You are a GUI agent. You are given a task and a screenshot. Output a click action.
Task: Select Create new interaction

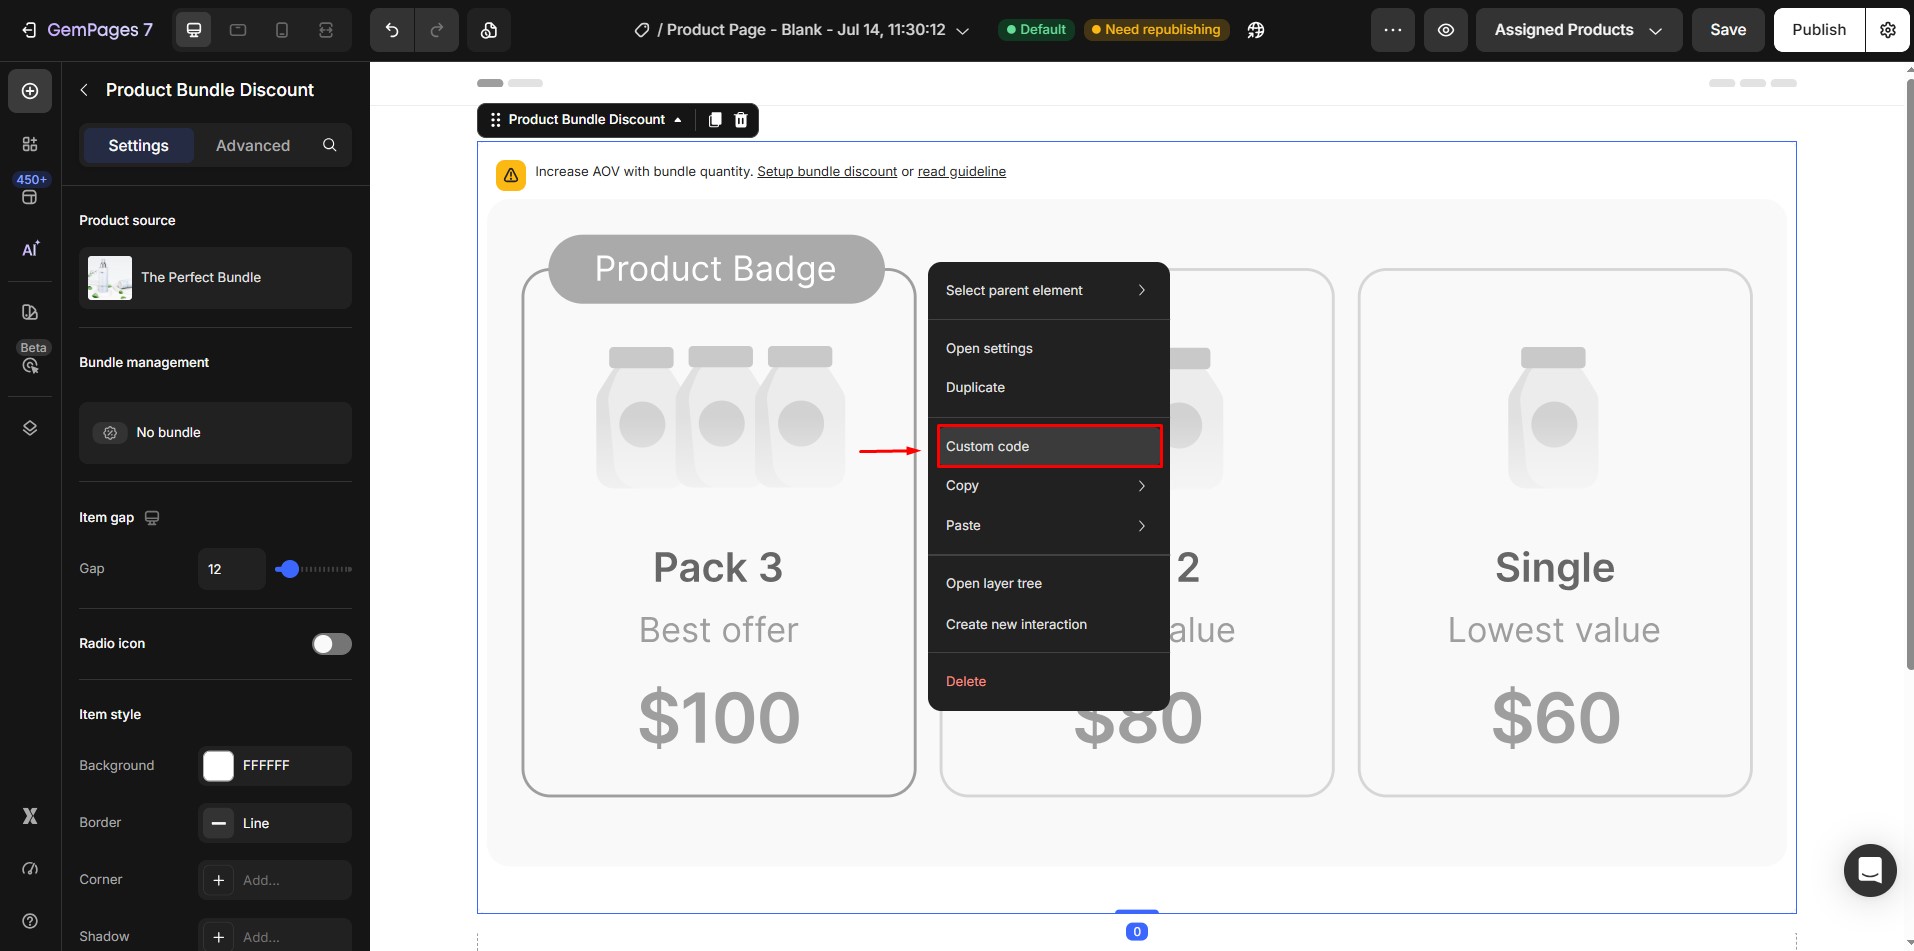(1048, 624)
